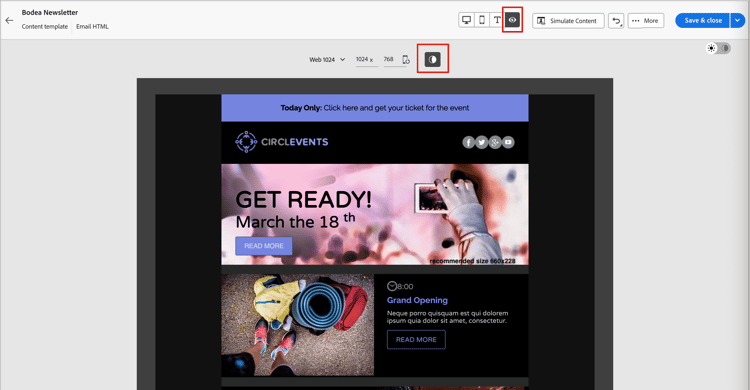This screenshot has height=390, width=750.
Task: Toggle dark mode contrast button
Action: 432,59
